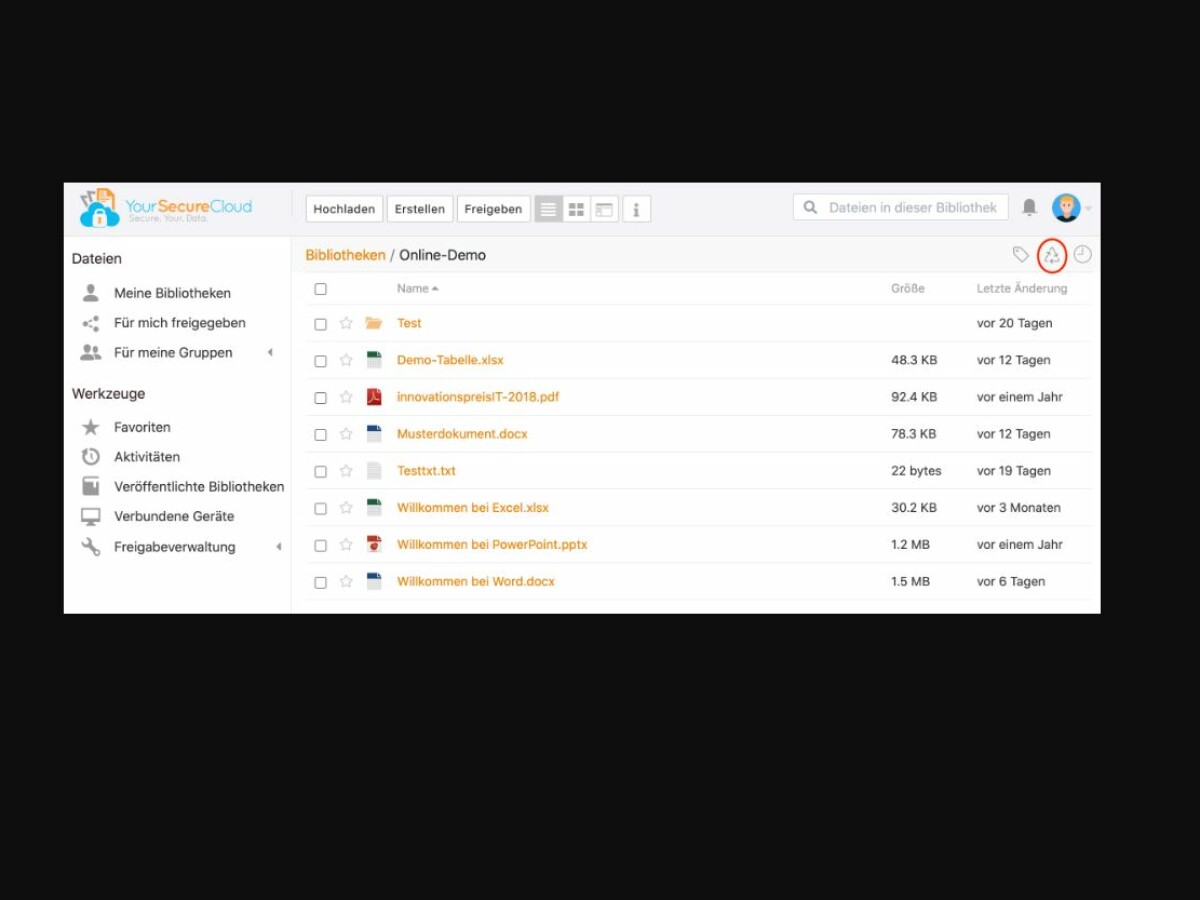Click the library search input field
This screenshot has width=1200, height=900.
pyautogui.click(x=912, y=208)
